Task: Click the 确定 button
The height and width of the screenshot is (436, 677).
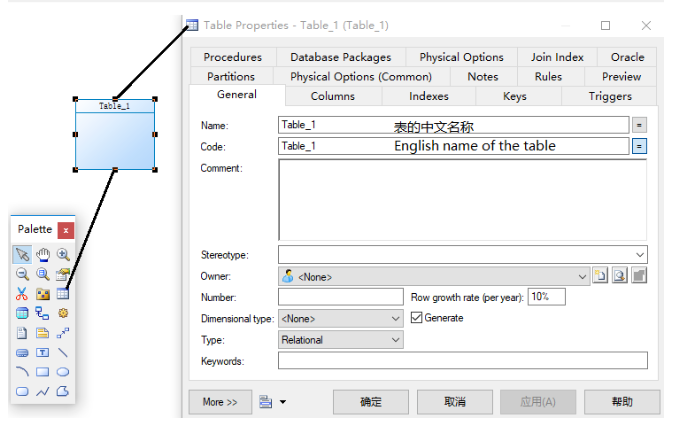Action: click(x=371, y=402)
